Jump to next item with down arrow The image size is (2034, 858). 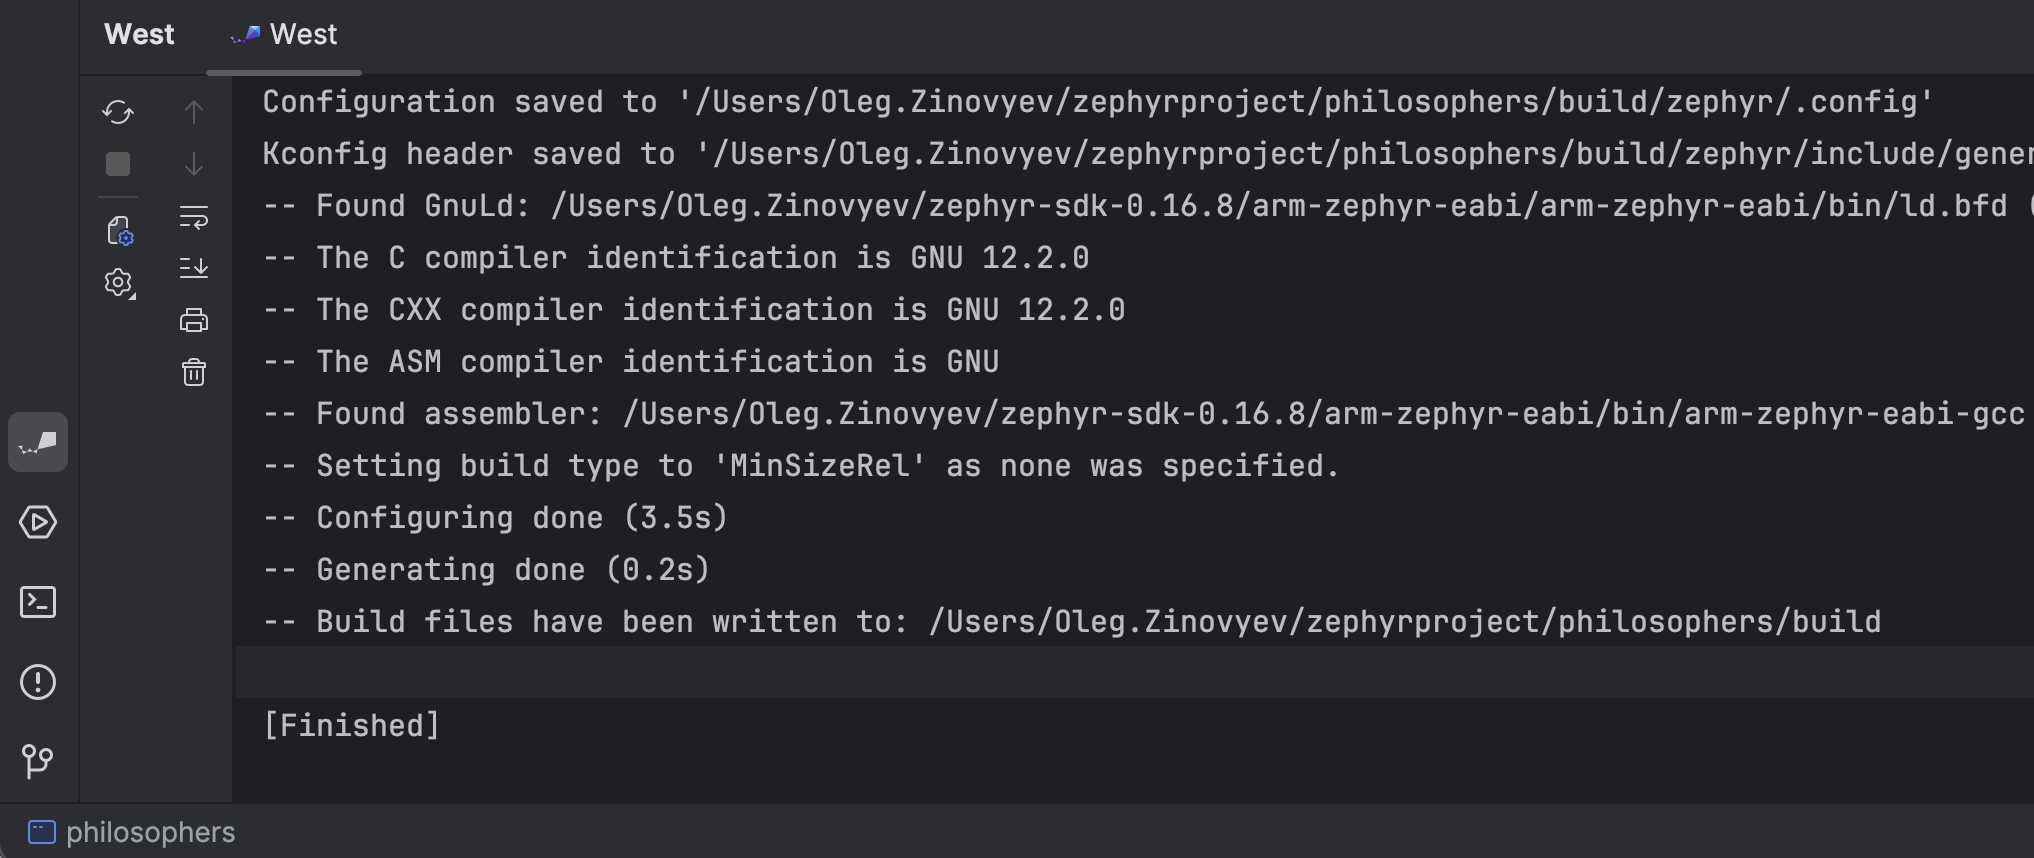[194, 164]
